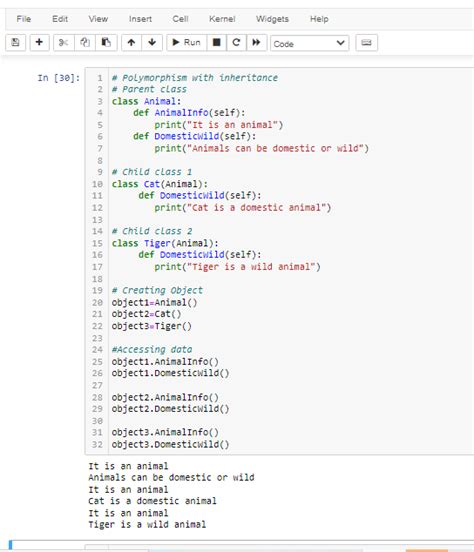The height and width of the screenshot is (552, 474).
Task: Click 'object2=Cat()' code line
Action: click(x=146, y=314)
